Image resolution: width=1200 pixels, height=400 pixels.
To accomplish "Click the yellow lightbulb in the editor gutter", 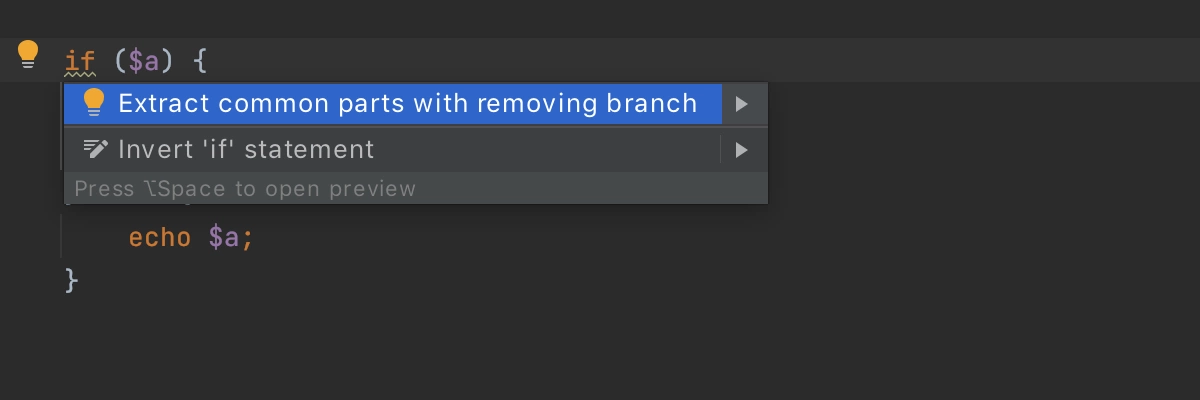I will pyautogui.click(x=28, y=56).
